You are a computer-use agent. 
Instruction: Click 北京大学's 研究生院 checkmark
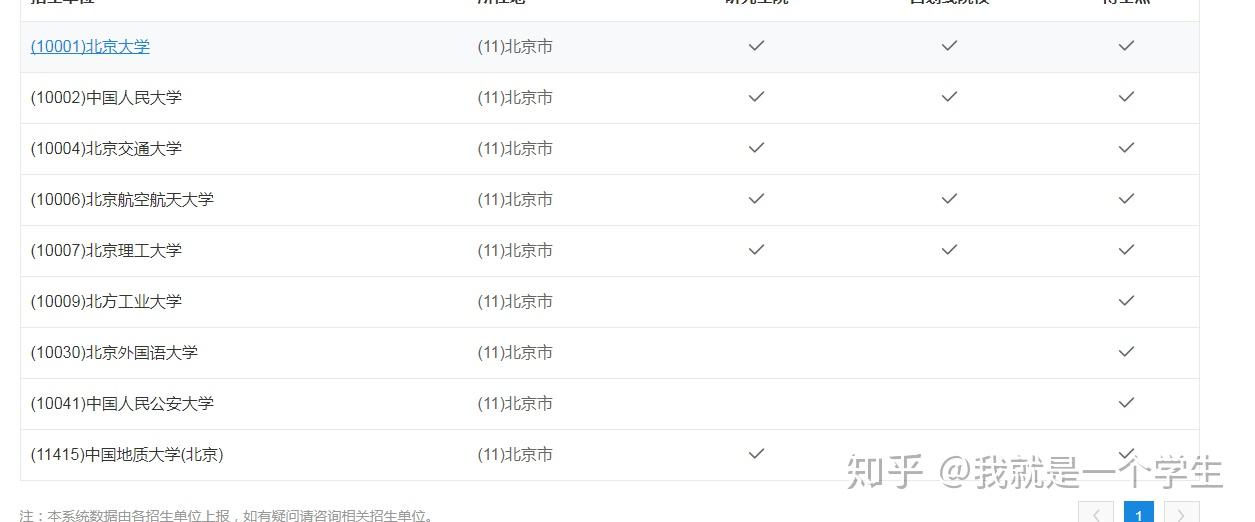[757, 46]
